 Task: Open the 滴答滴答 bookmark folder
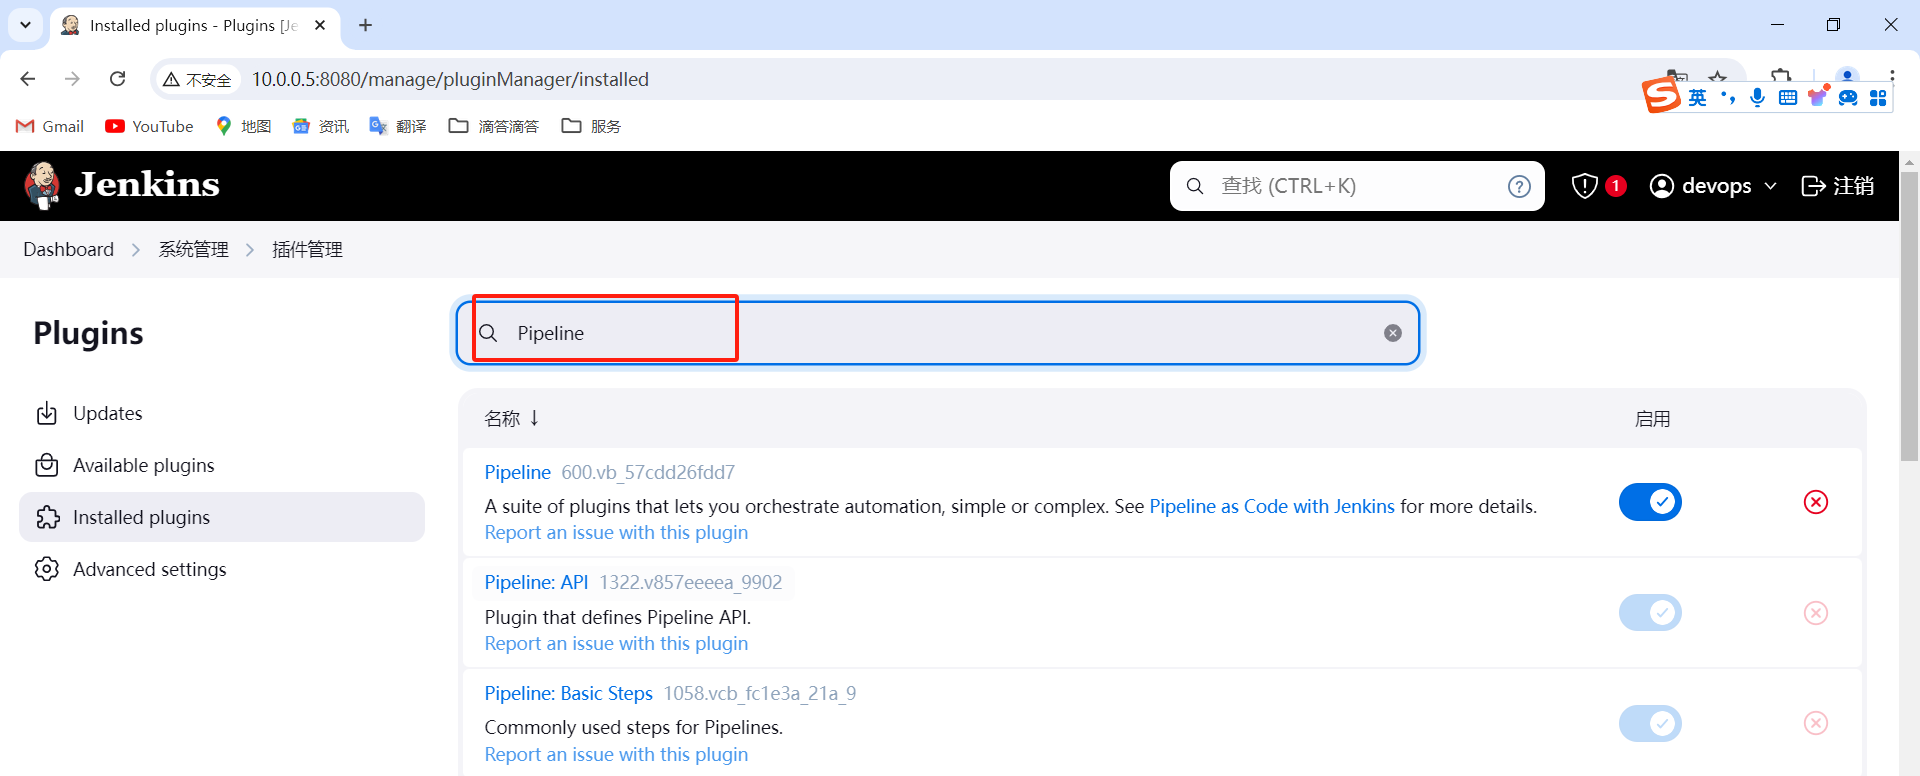494,126
